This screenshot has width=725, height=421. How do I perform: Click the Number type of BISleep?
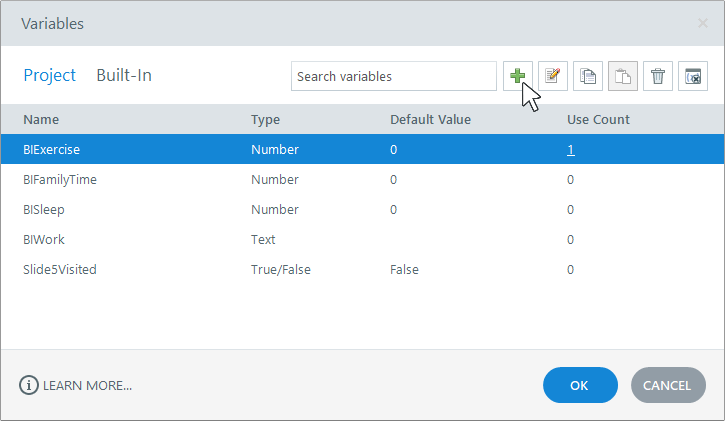pos(275,209)
